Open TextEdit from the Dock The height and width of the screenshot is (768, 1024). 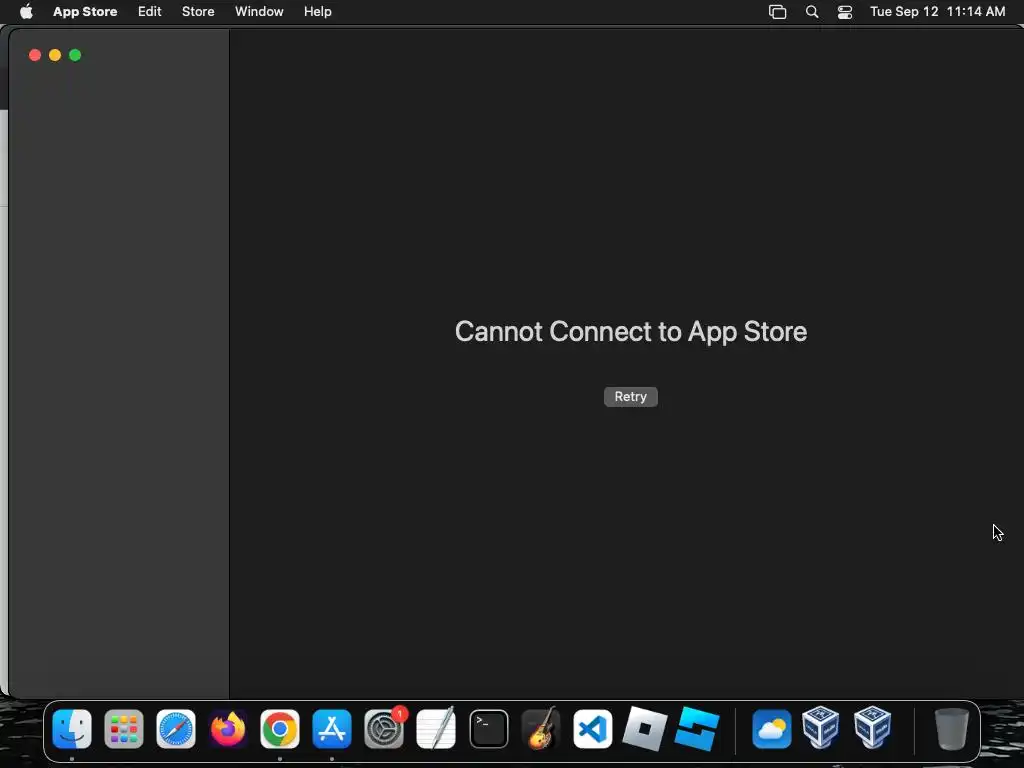point(436,729)
